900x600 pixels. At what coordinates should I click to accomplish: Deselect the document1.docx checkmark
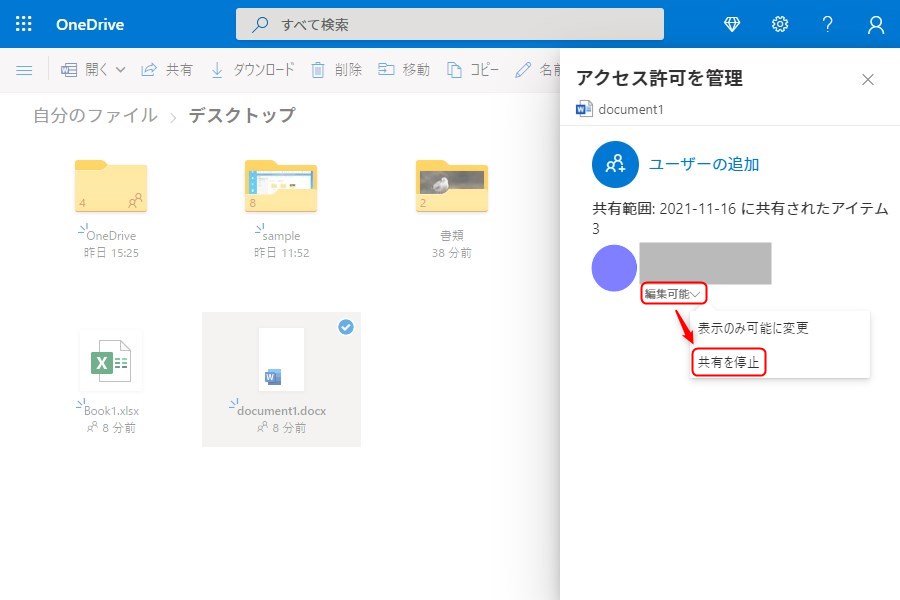point(346,327)
